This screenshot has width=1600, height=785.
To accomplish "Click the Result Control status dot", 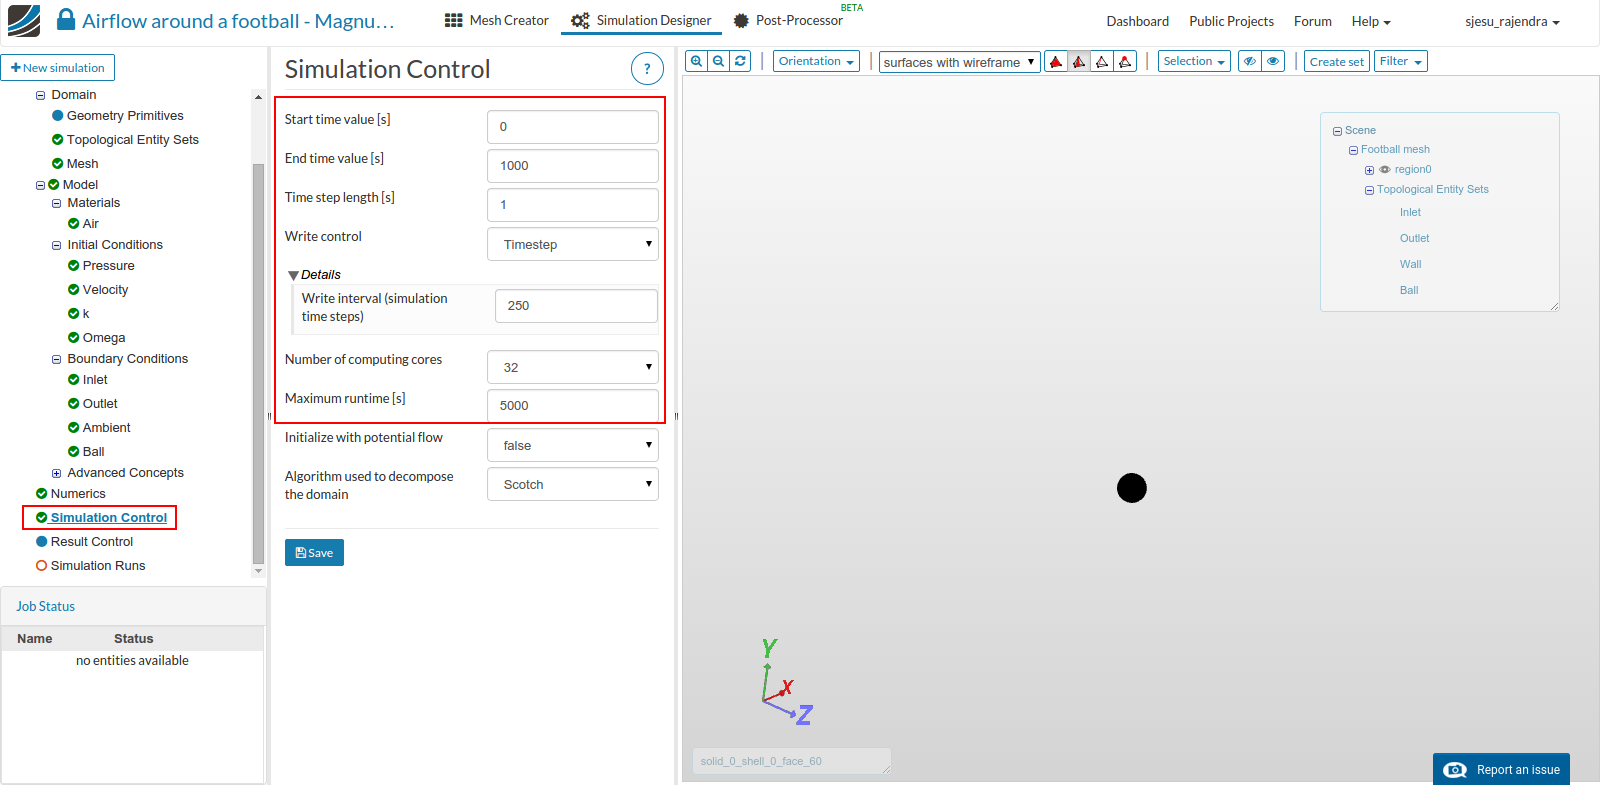I will pos(42,542).
